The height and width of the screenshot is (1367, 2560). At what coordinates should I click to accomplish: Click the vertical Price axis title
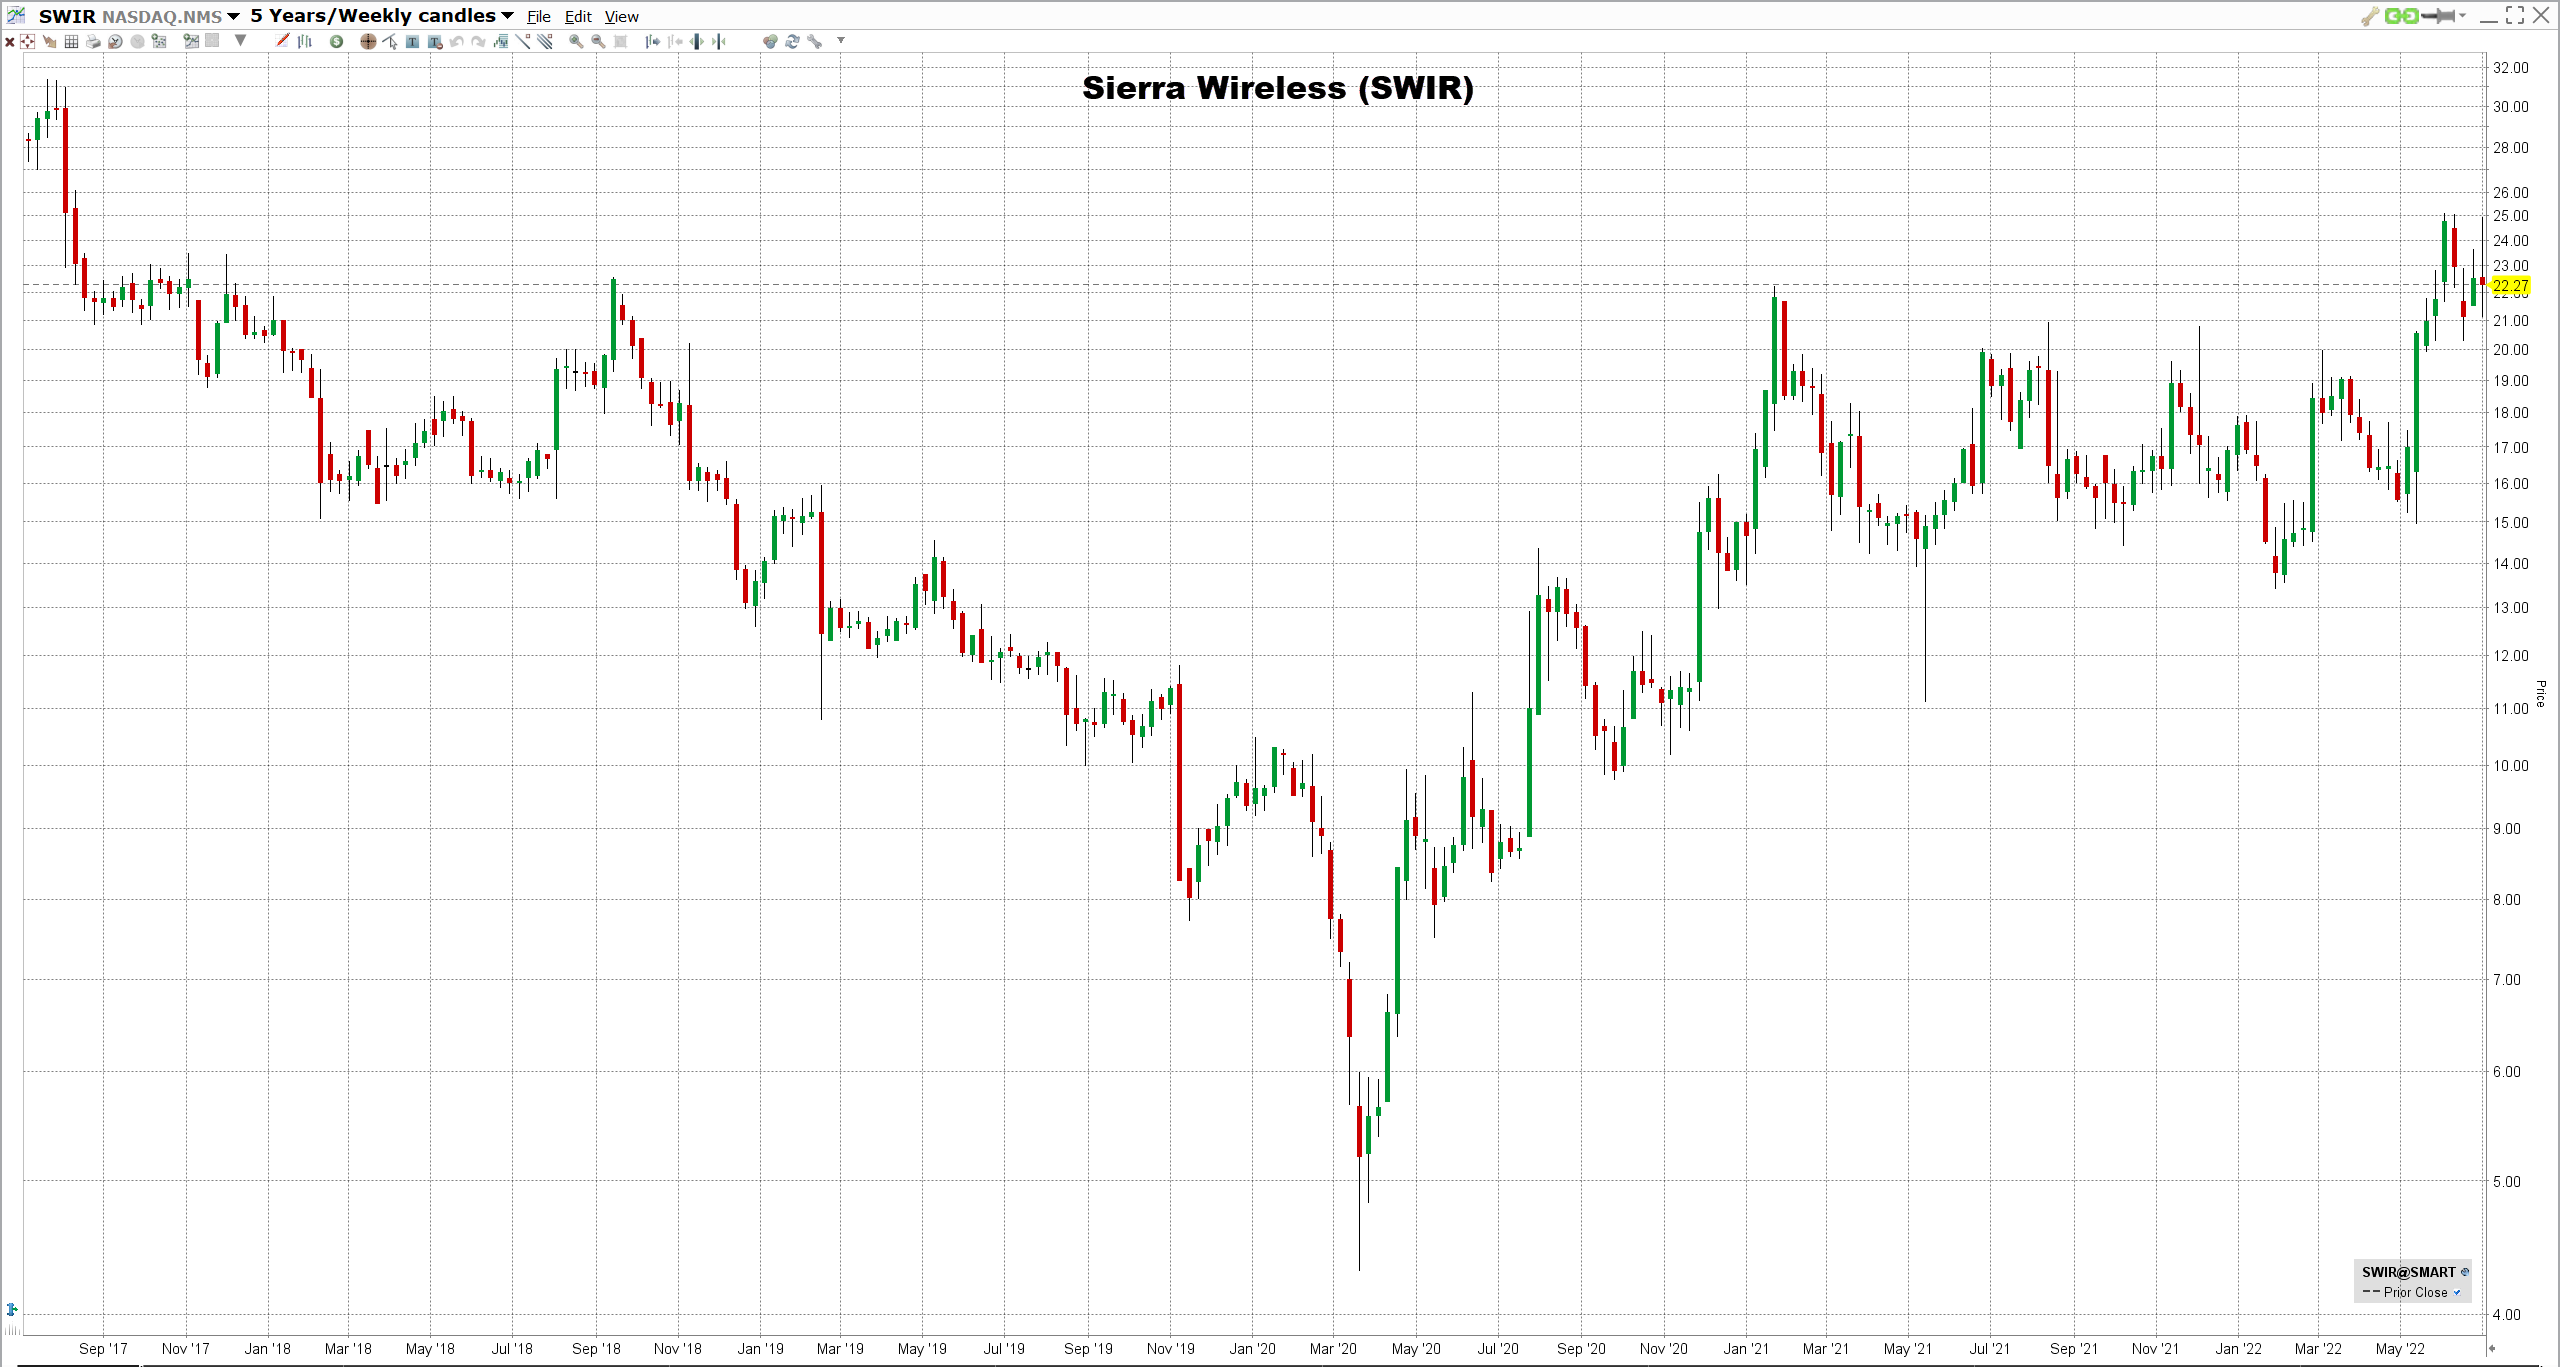coord(2540,693)
